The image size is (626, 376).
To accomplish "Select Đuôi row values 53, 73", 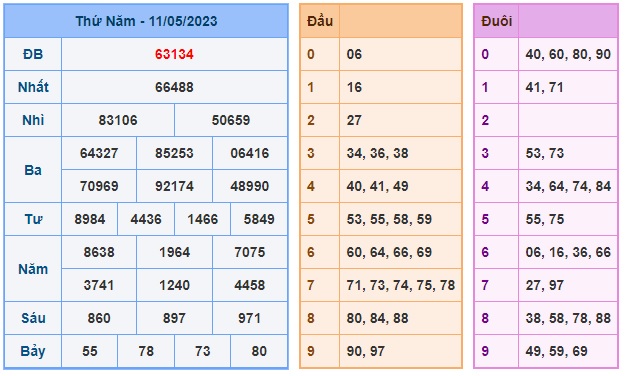I will click(x=545, y=153).
